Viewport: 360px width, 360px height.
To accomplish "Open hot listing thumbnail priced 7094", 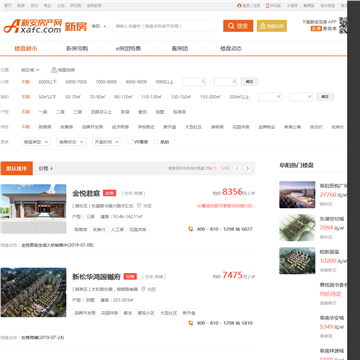I will coord(297,228).
